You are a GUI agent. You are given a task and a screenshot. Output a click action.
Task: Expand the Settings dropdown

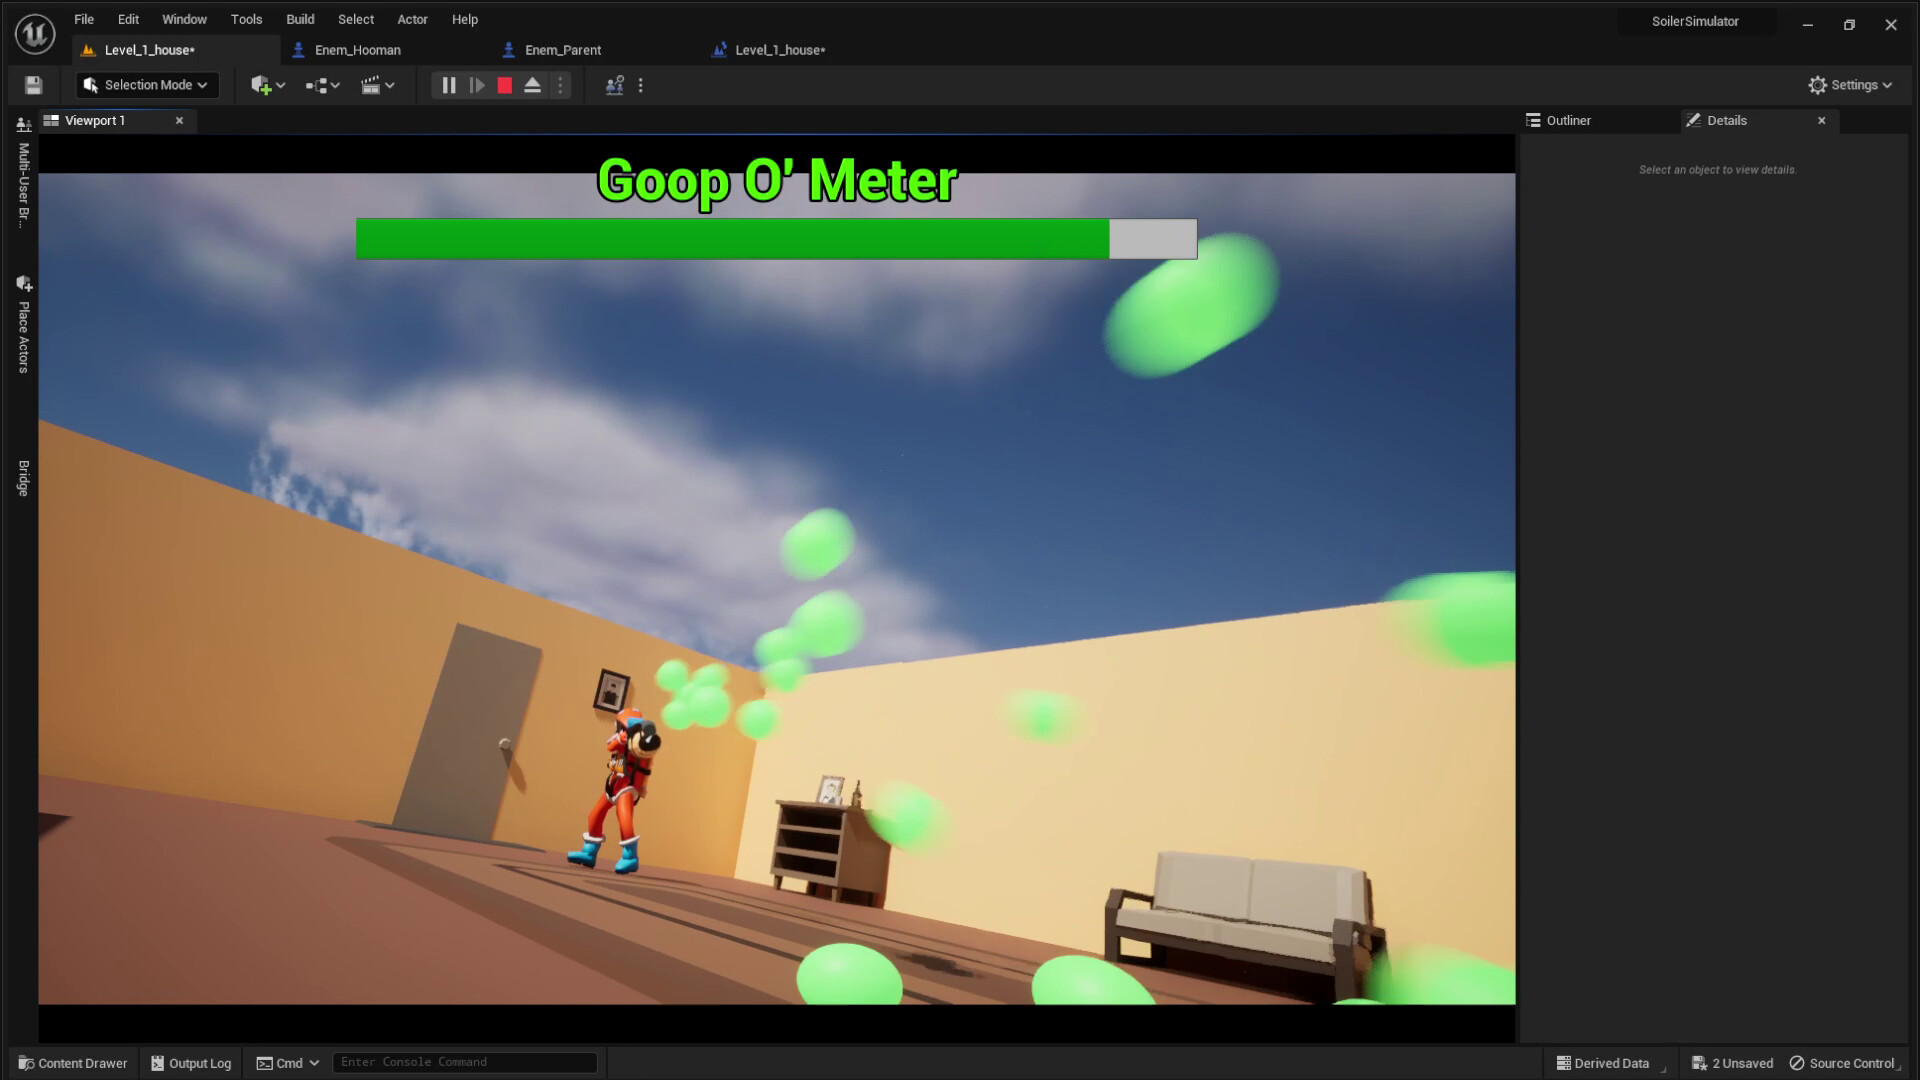[x=1849, y=85]
